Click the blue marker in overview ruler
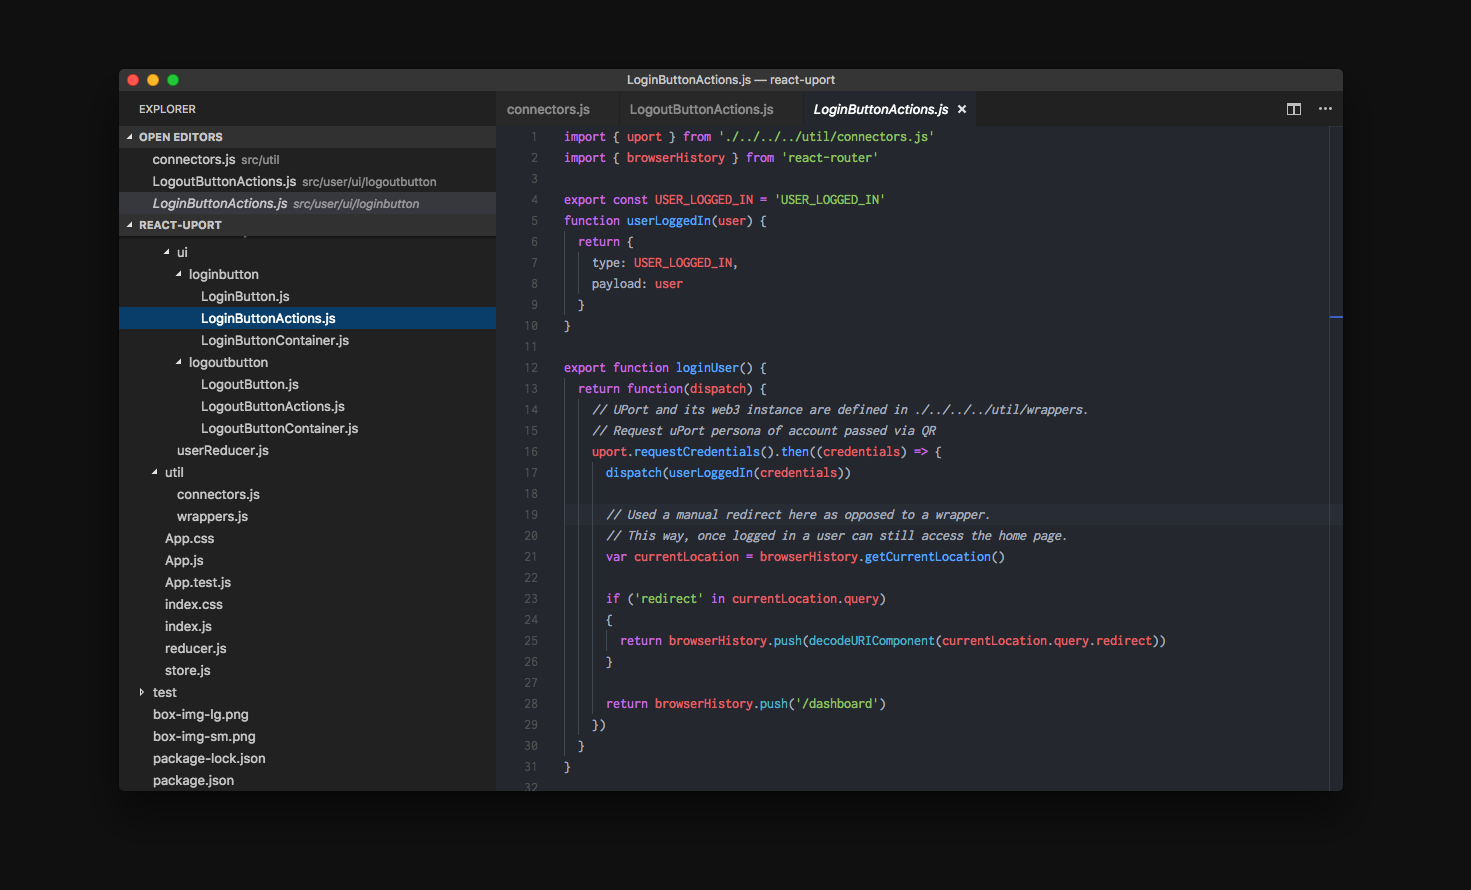This screenshot has height=890, width=1471. [1335, 317]
